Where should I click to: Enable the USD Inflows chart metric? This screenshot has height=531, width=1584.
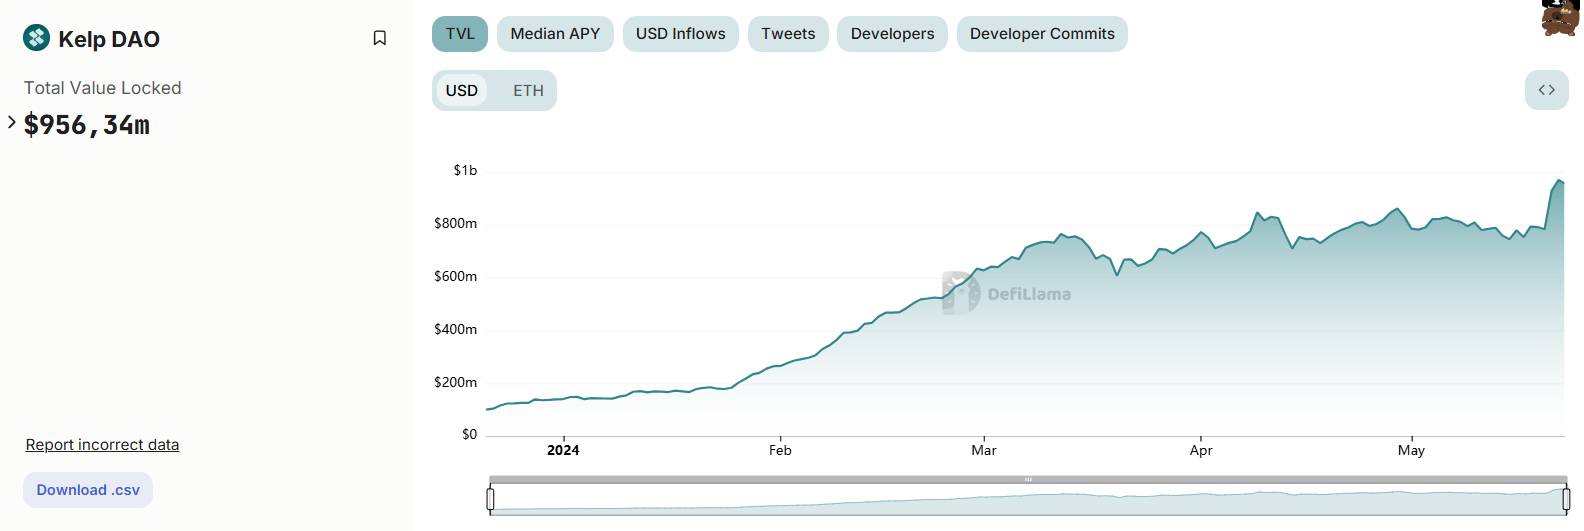(681, 34)
